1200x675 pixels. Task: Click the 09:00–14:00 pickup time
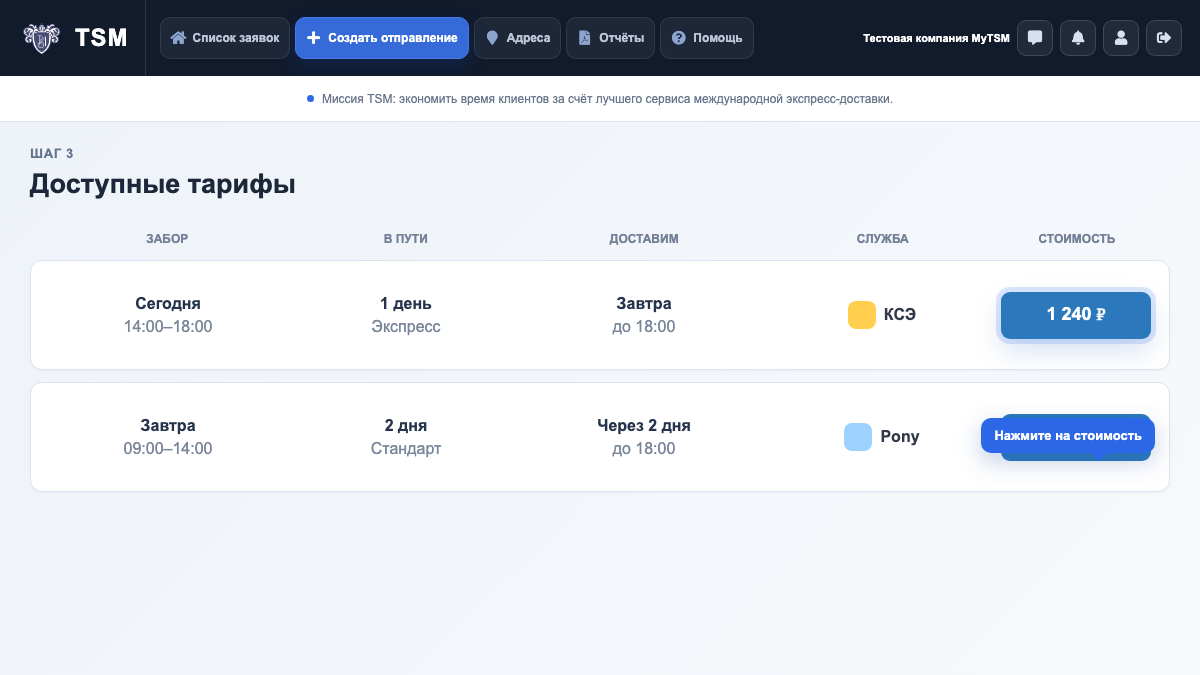coord(168,449)
